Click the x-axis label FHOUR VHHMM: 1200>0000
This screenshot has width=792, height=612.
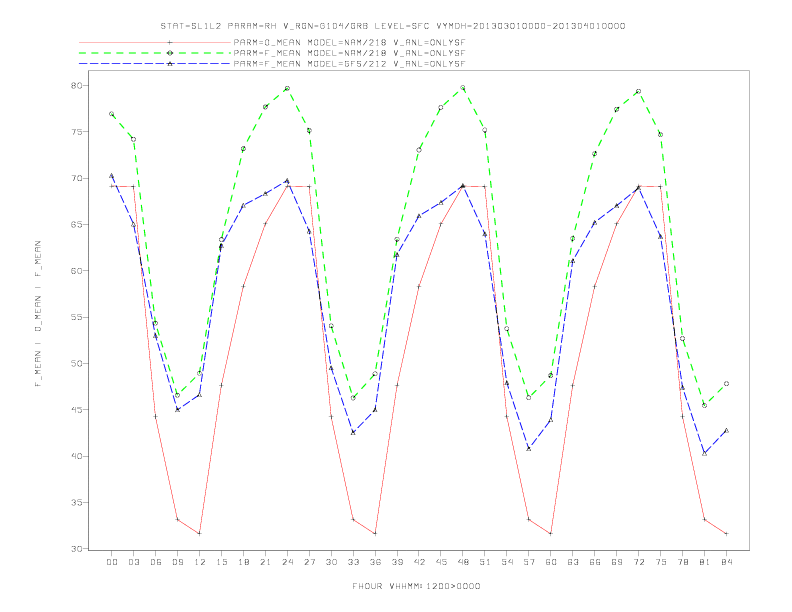coord(416,586)
